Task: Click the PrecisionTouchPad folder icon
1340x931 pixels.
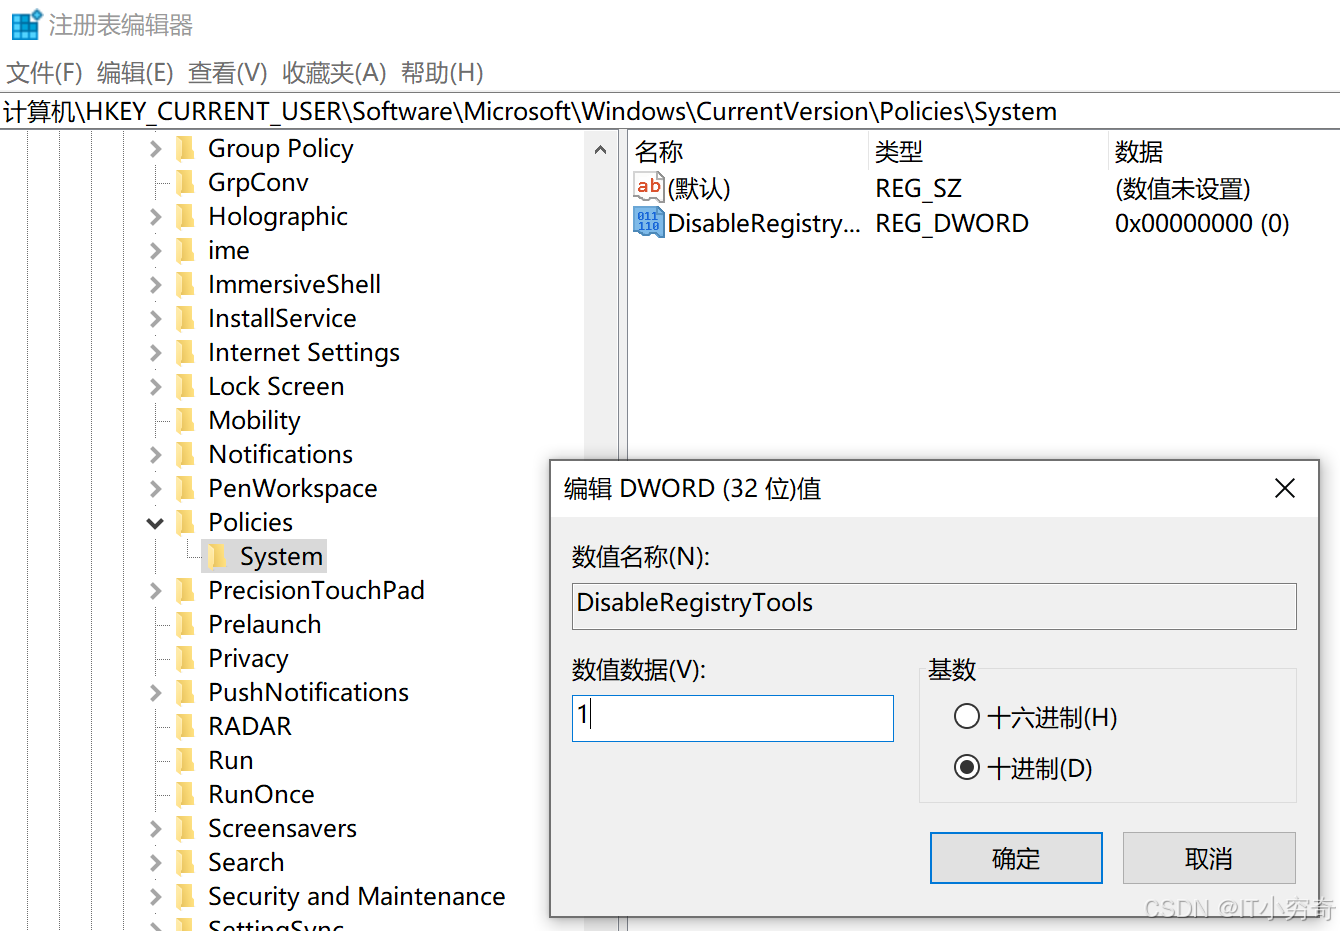Action: (x=185, y=591)
